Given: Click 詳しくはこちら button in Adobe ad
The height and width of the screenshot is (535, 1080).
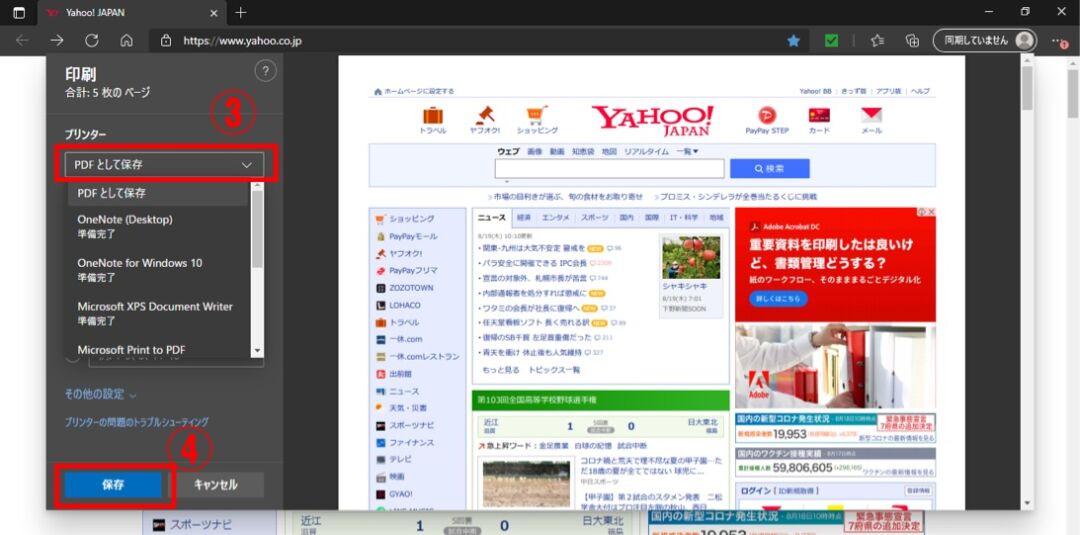Looking at the screenshot, I should (778, 299).
